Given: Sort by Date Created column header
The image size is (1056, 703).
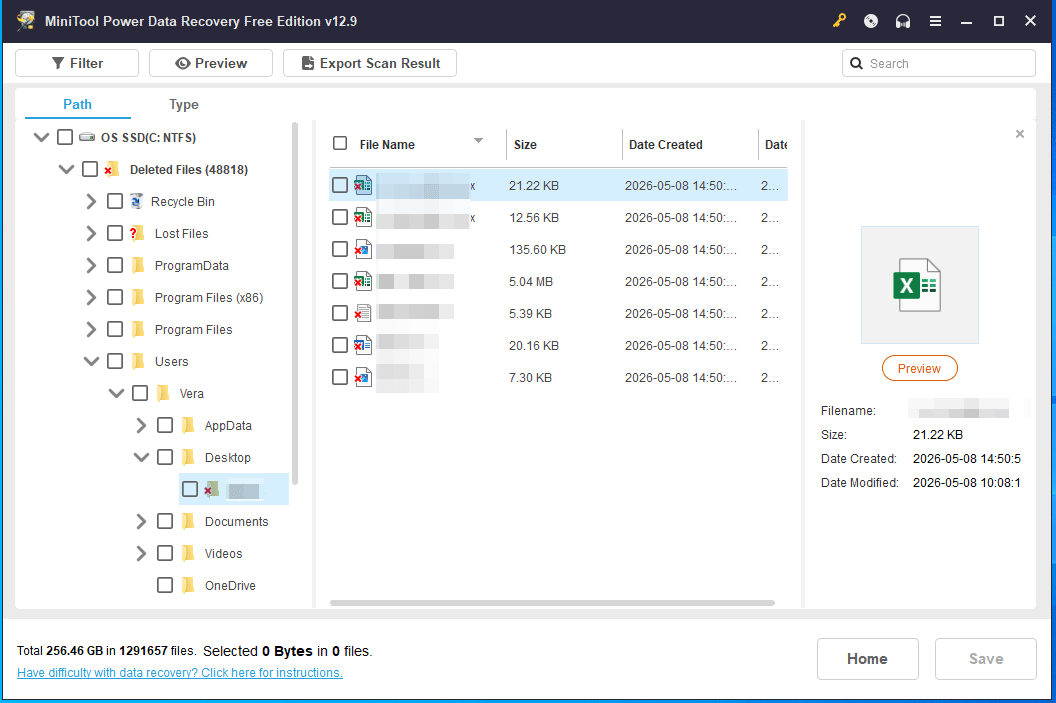Looking at the screenshot, I should 665,144.
